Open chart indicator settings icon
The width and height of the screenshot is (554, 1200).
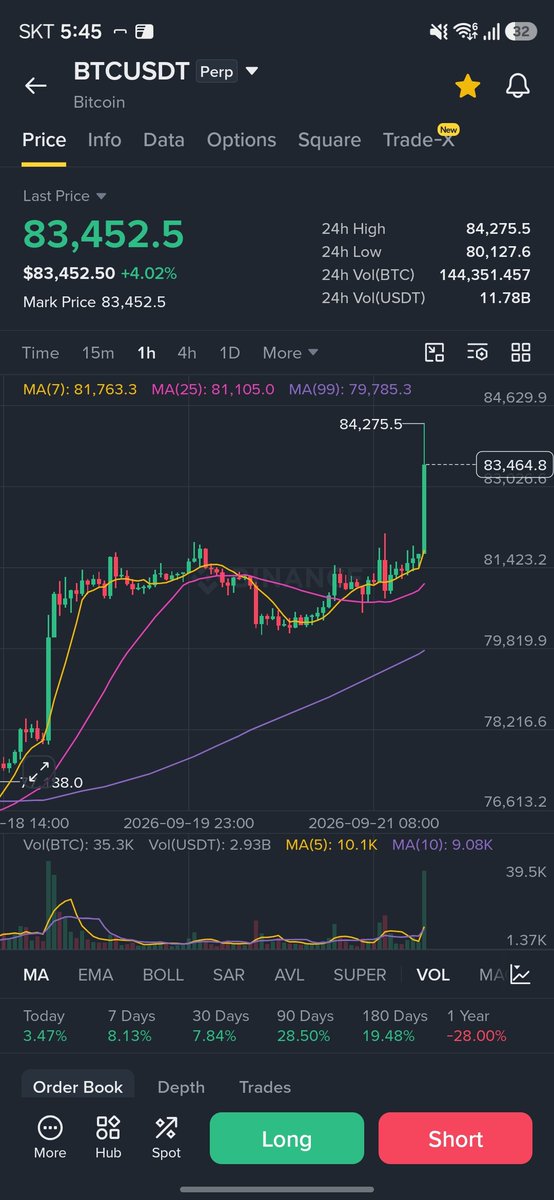477,352
